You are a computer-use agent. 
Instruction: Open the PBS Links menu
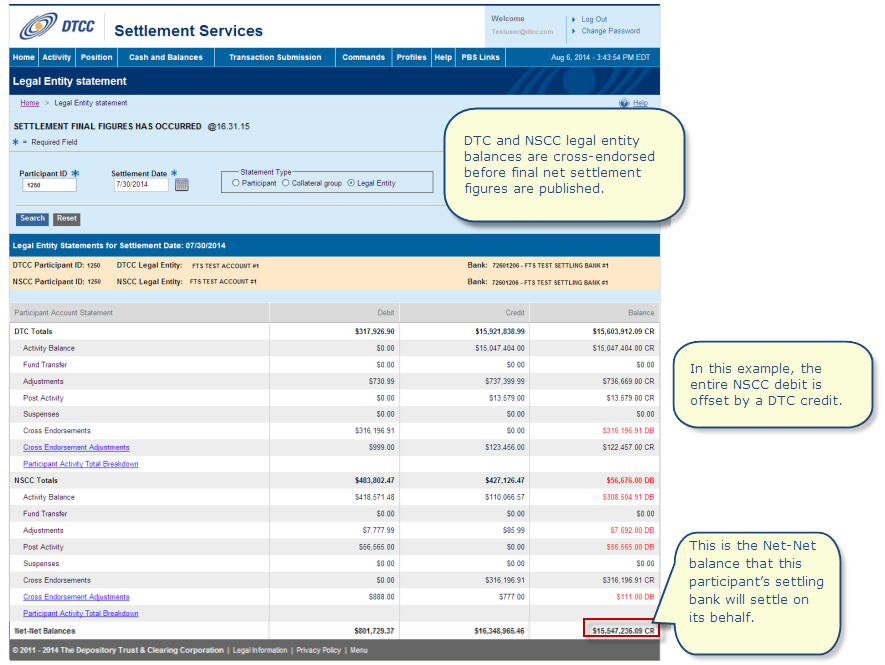pos(480,57)
